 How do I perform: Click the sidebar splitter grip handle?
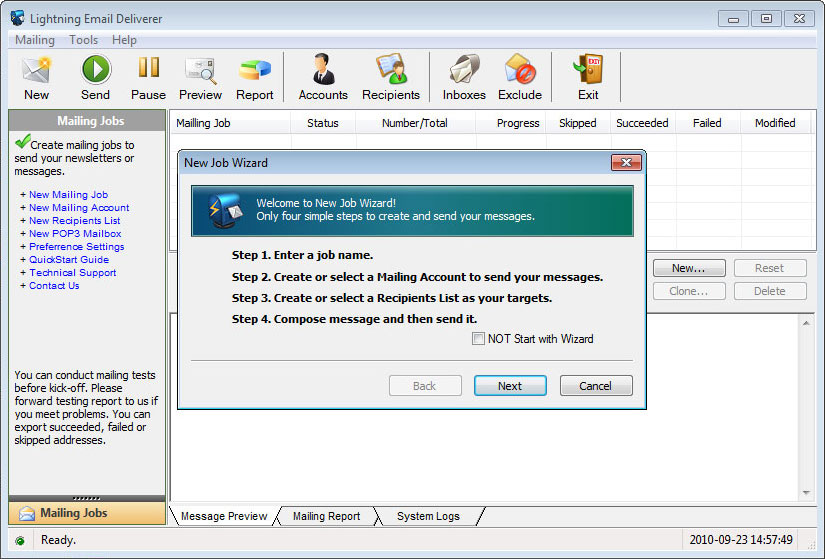pos(87,498)
